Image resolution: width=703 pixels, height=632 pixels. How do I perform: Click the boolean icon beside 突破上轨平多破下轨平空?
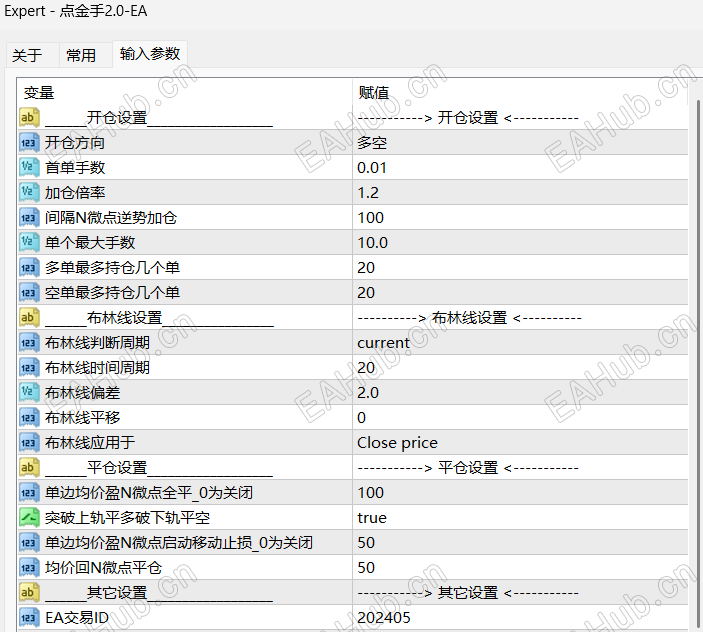[30, 518]
